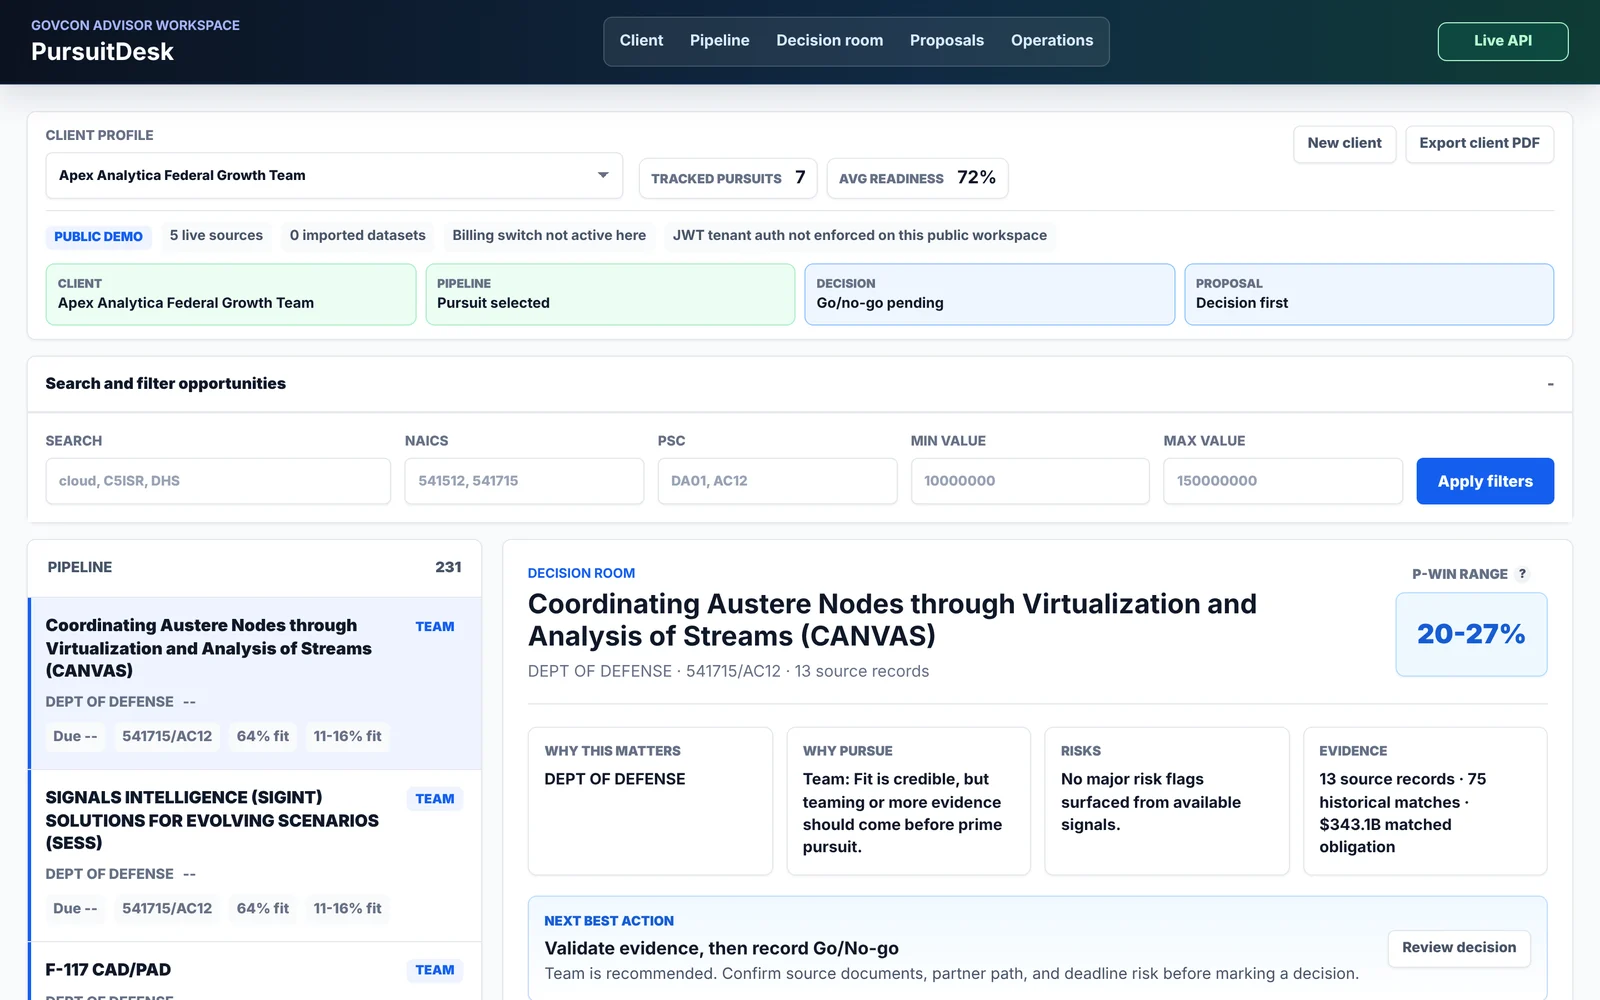Open the Proposals nav tab
Image resolution: width=1600 pixels, height=1000 pixels.
(x=946, y=41)
